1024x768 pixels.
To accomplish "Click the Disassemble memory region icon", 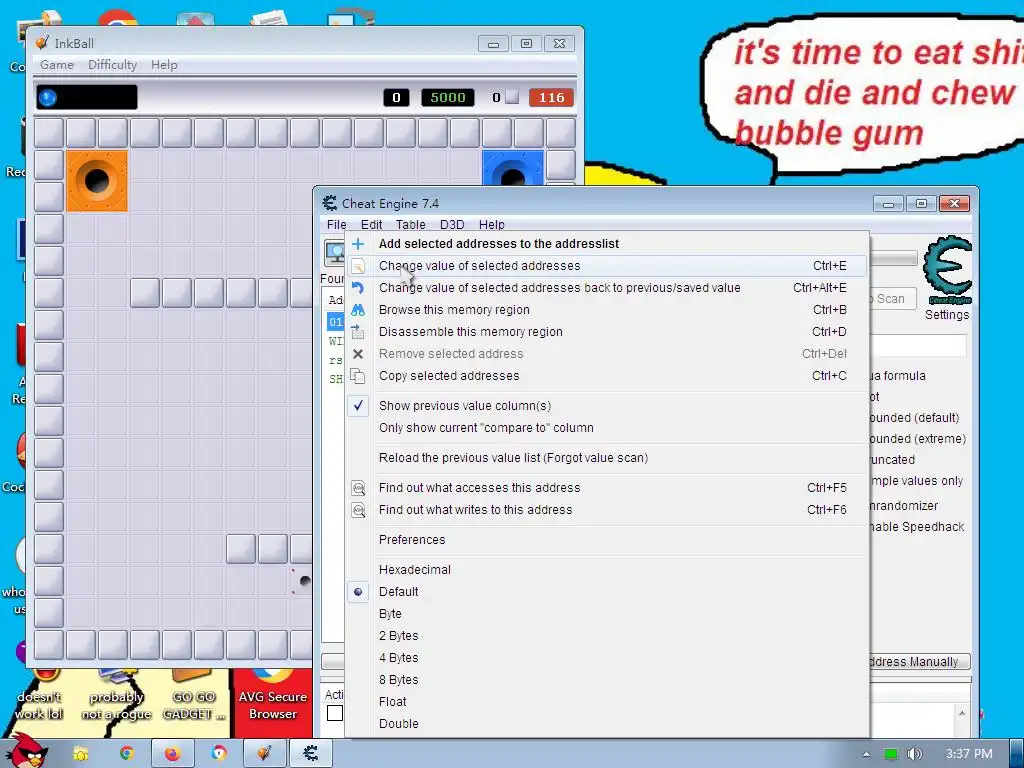I will [358, 332].
